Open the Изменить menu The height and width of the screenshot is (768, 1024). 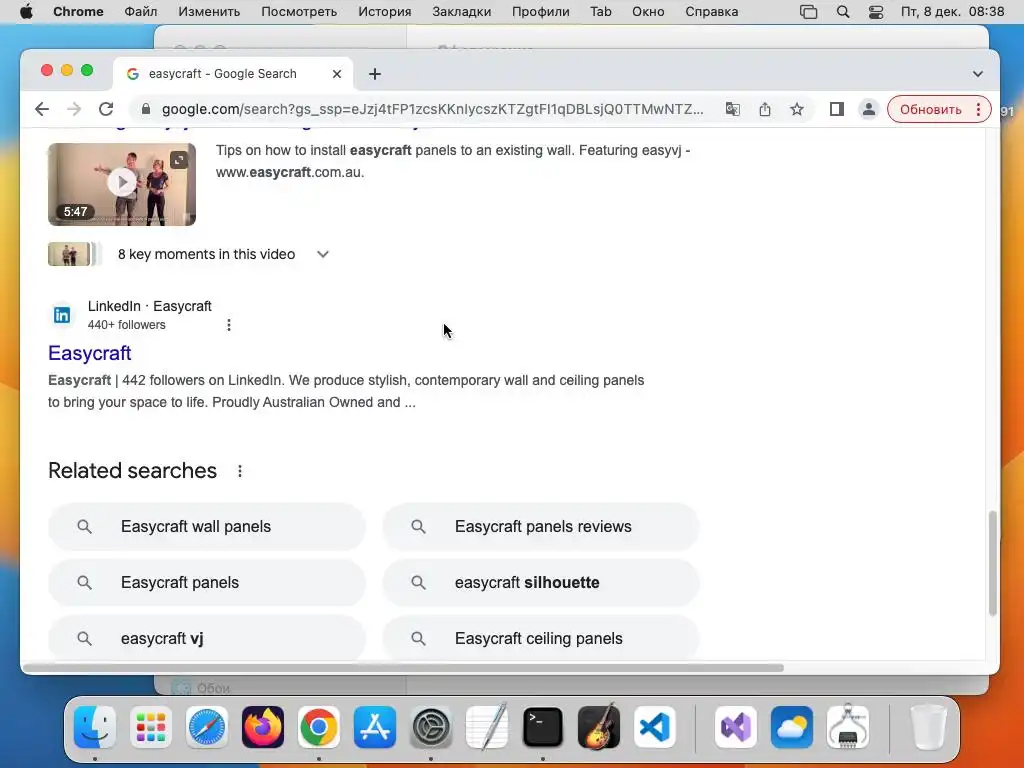209,12
